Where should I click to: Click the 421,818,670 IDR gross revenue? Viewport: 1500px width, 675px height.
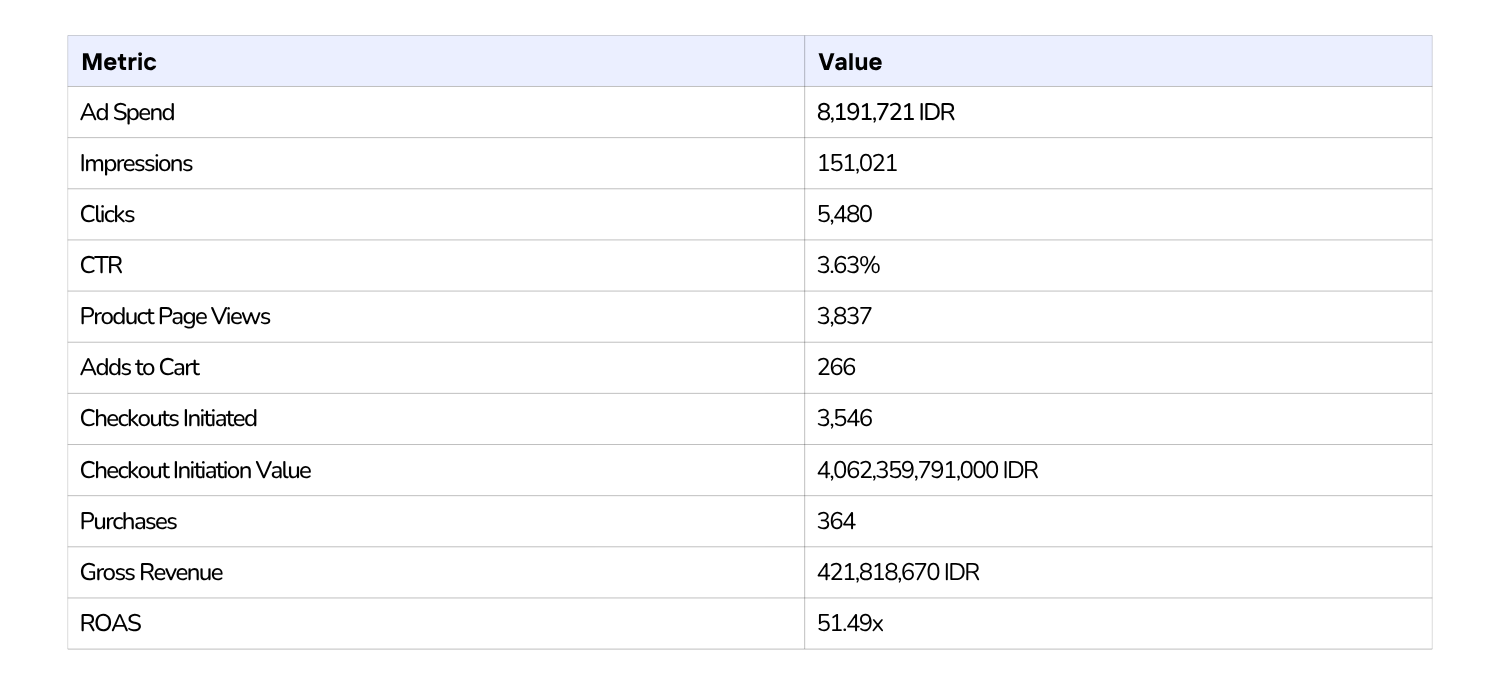click(x=898, y=572)
